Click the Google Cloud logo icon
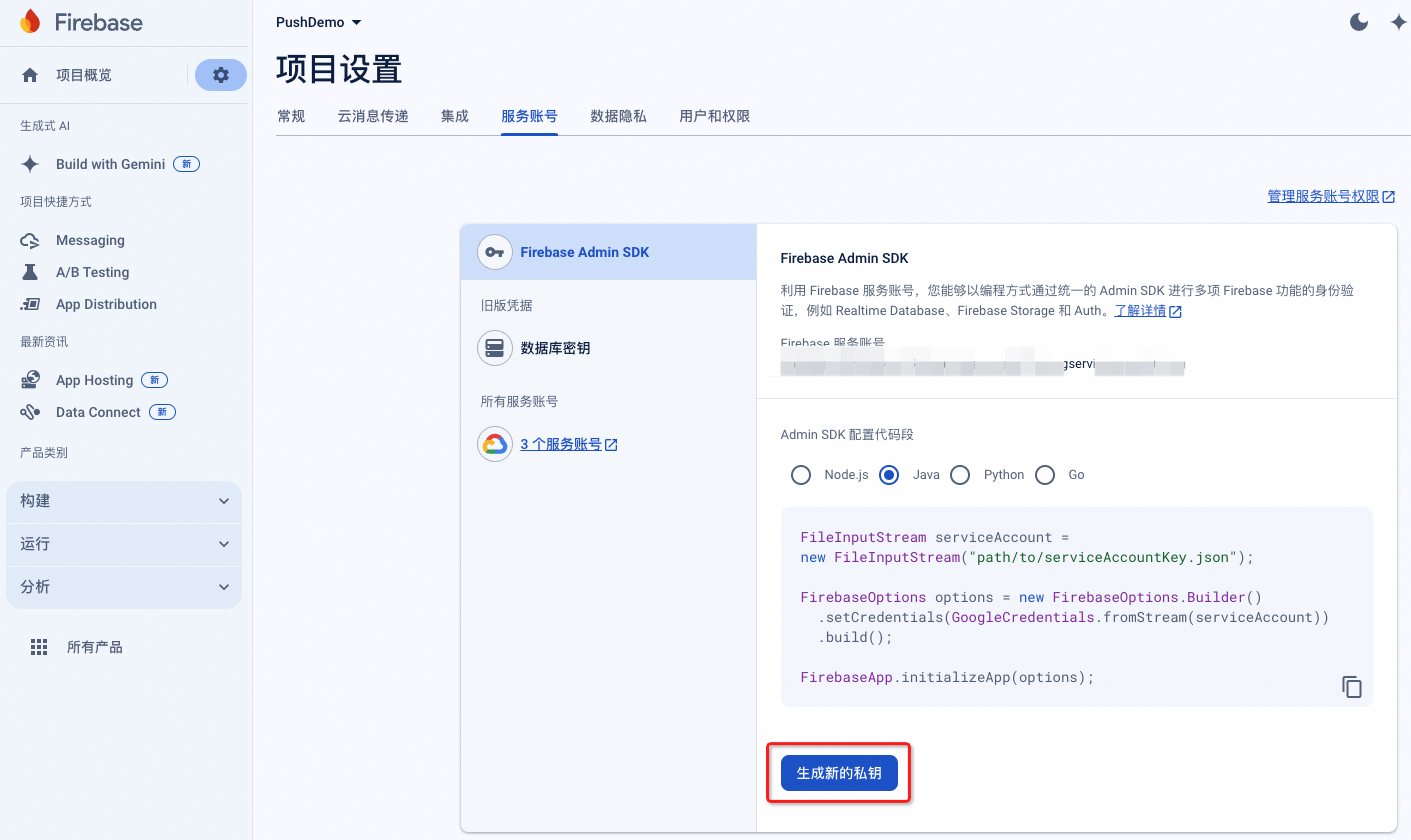Image resolution: width=1411 pixels, height=840 pixels. [494, 444]
